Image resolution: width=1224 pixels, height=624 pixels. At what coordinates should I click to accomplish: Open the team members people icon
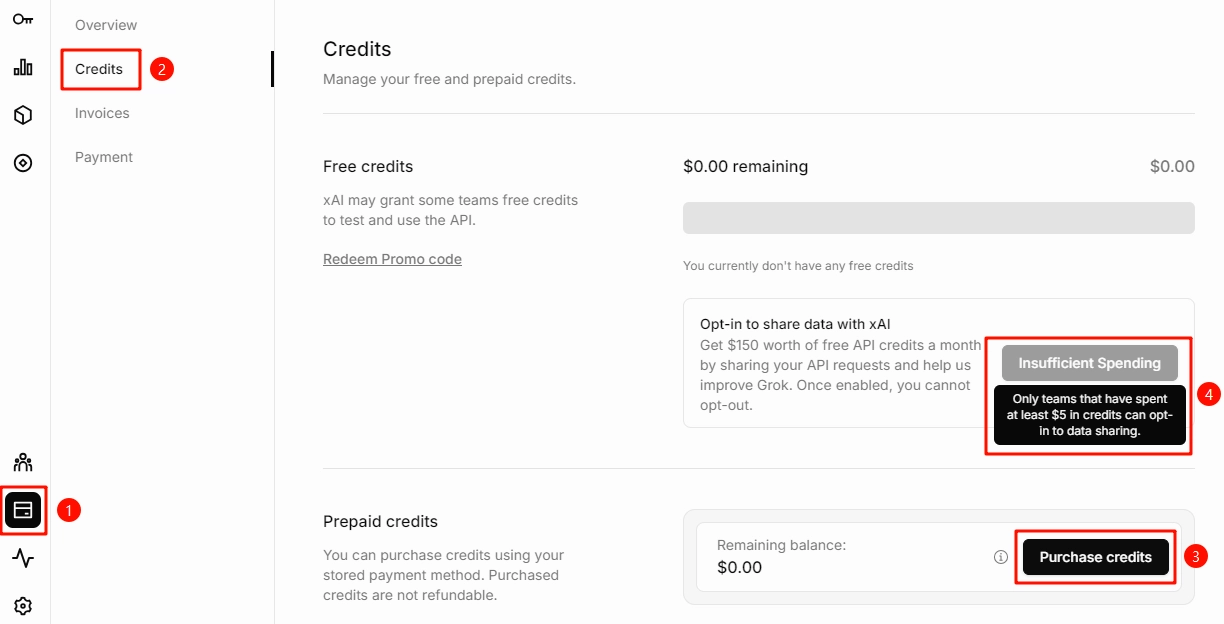click(23, 462)
